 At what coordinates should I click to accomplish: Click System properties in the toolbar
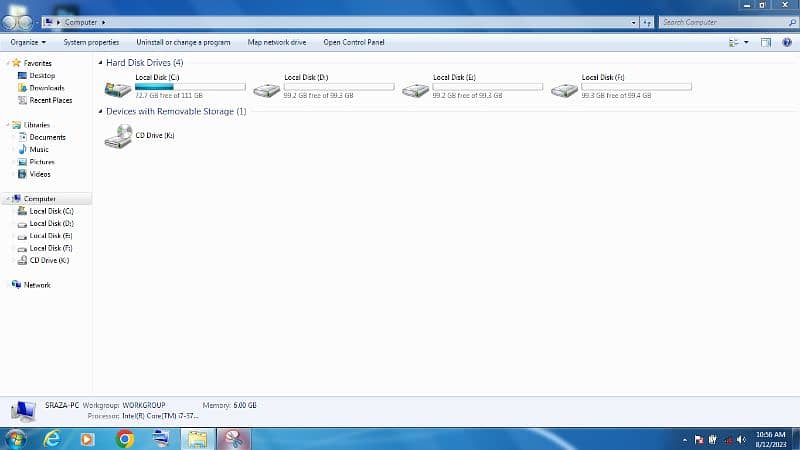(91, 42)
